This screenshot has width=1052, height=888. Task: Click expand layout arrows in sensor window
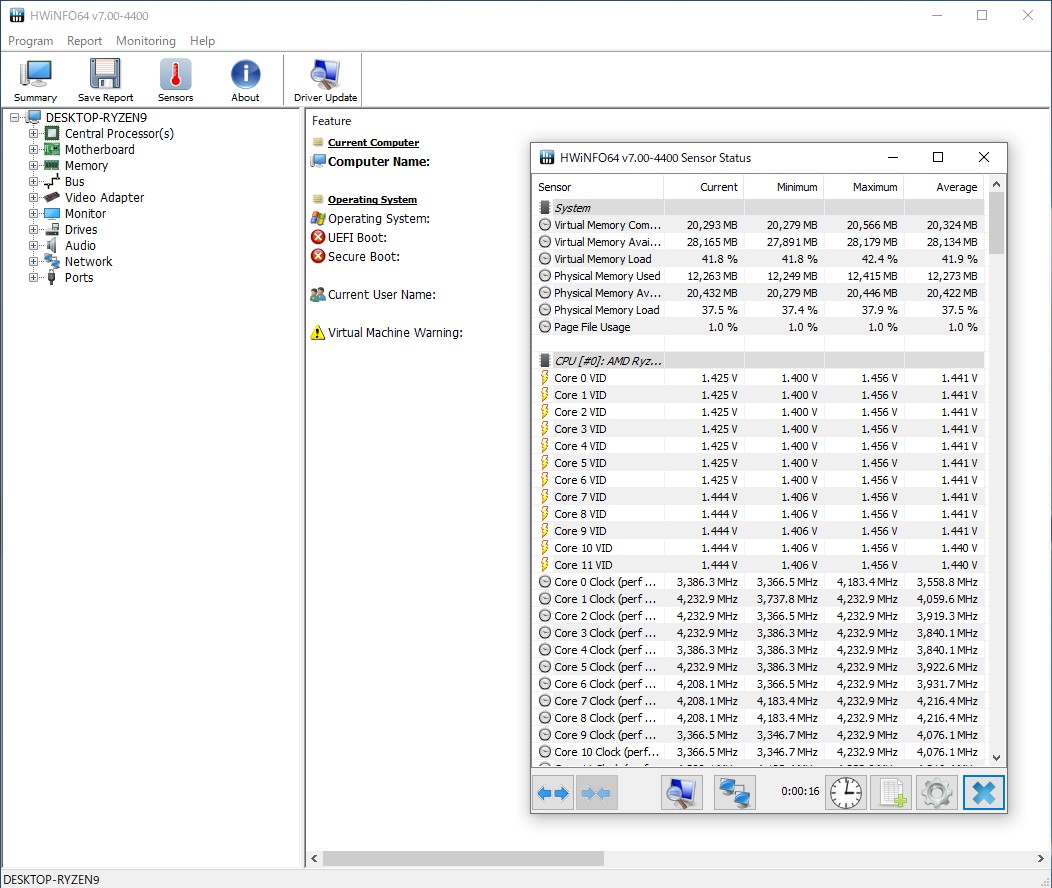click(553, 793)
